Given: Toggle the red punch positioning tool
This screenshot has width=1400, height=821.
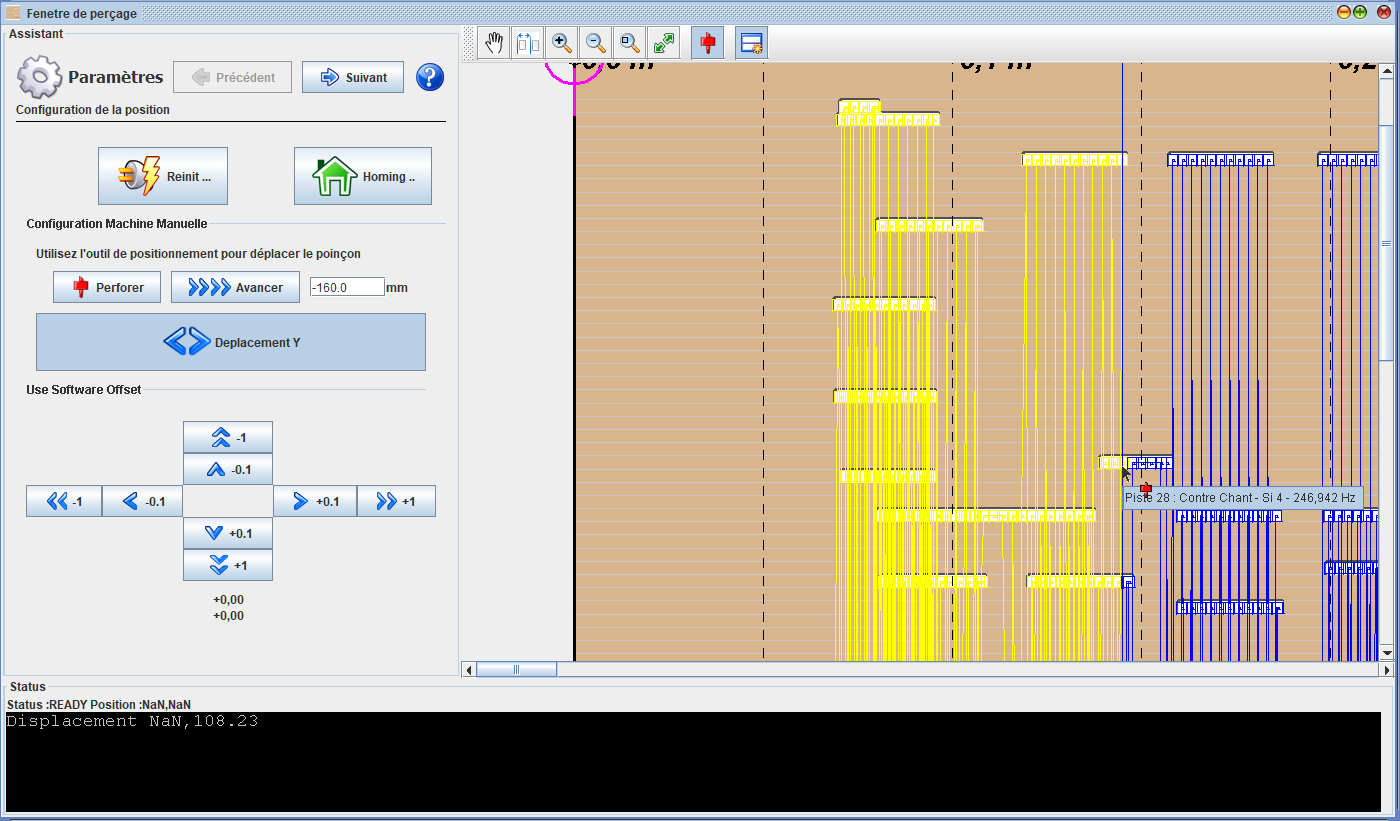Looking at the screenshot, I should click(708, 43).
